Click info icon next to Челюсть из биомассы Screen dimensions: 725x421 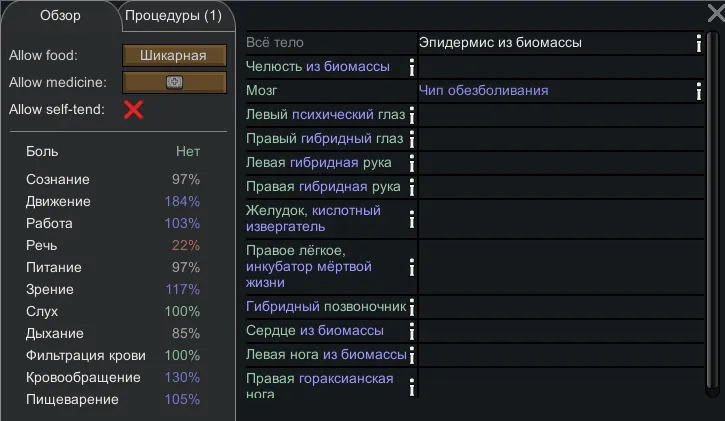[412, 67]
